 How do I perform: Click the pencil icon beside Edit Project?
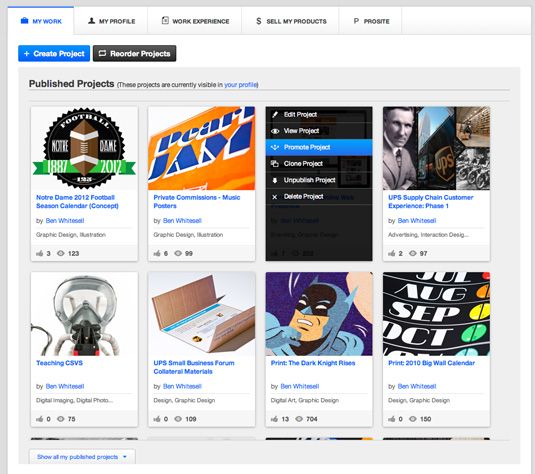click(275, 115)
